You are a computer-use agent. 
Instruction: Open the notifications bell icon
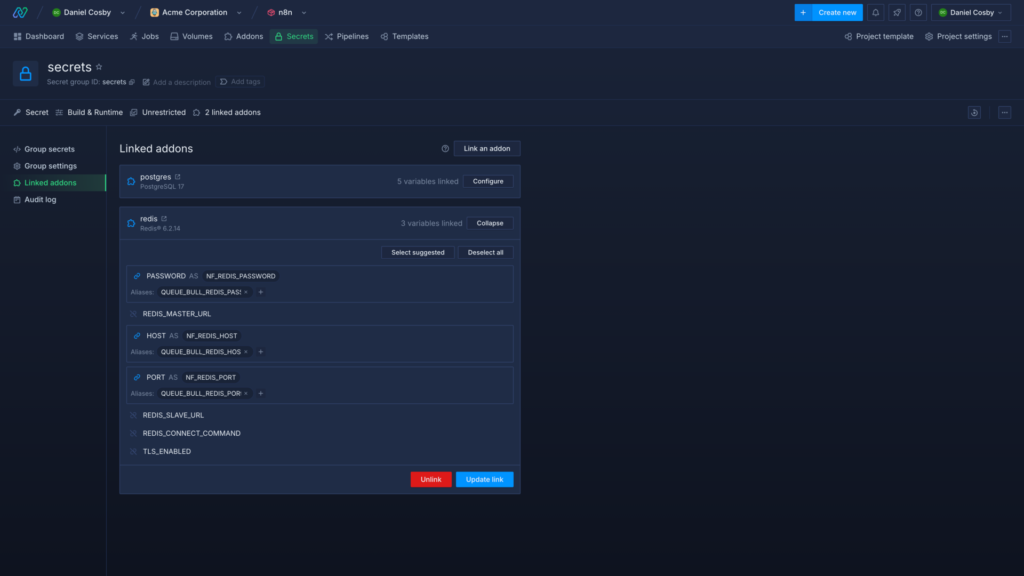click(876, 12)
